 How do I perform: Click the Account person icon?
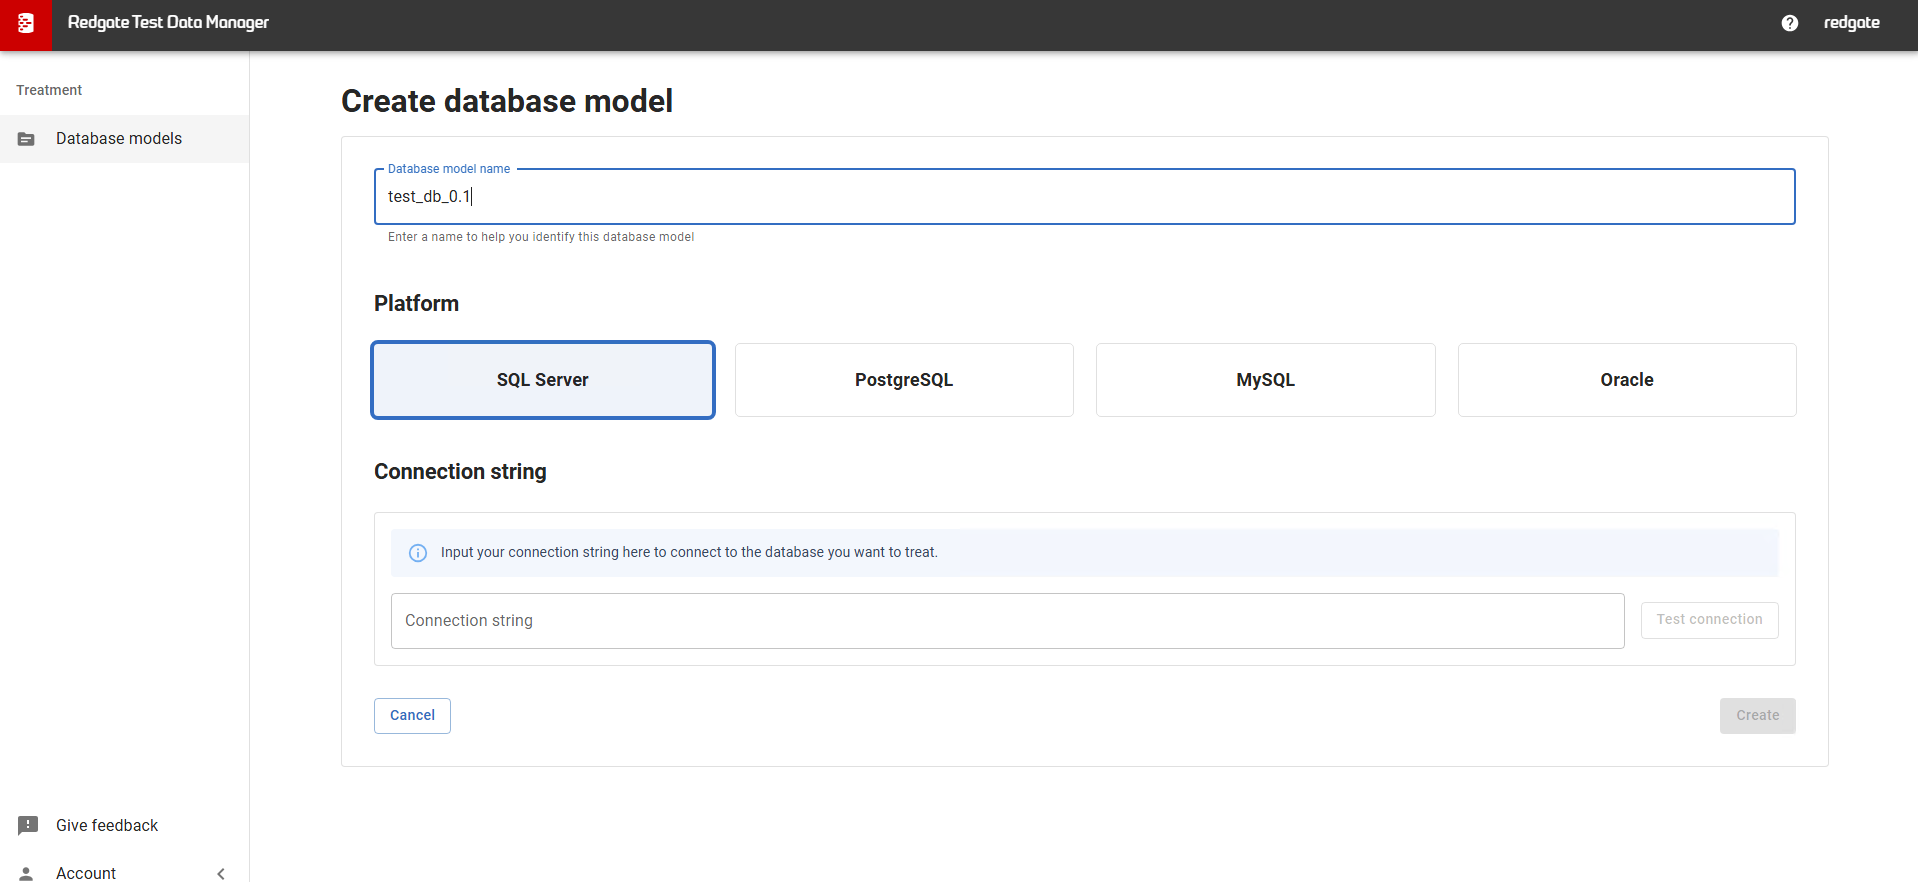27,873
